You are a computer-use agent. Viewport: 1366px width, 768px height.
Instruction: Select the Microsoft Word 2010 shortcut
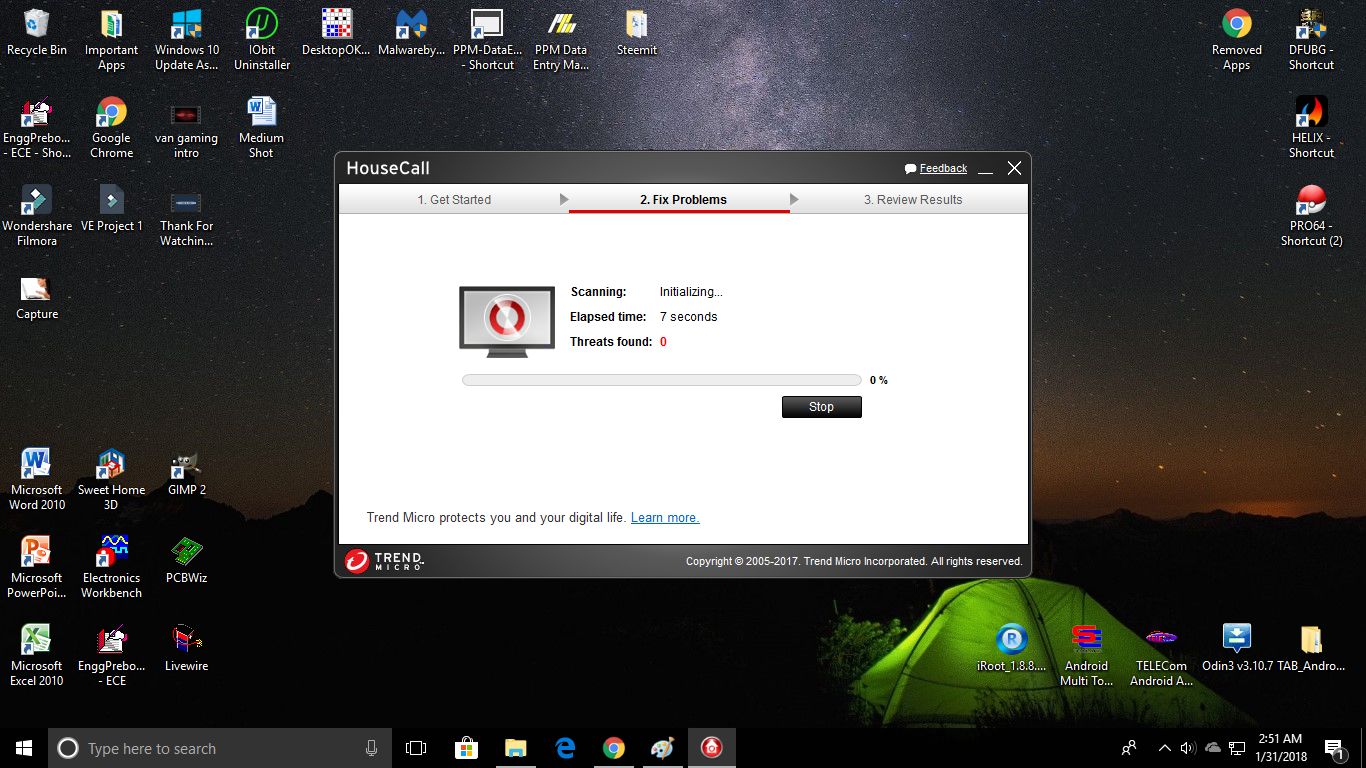(x=37, y=480)
